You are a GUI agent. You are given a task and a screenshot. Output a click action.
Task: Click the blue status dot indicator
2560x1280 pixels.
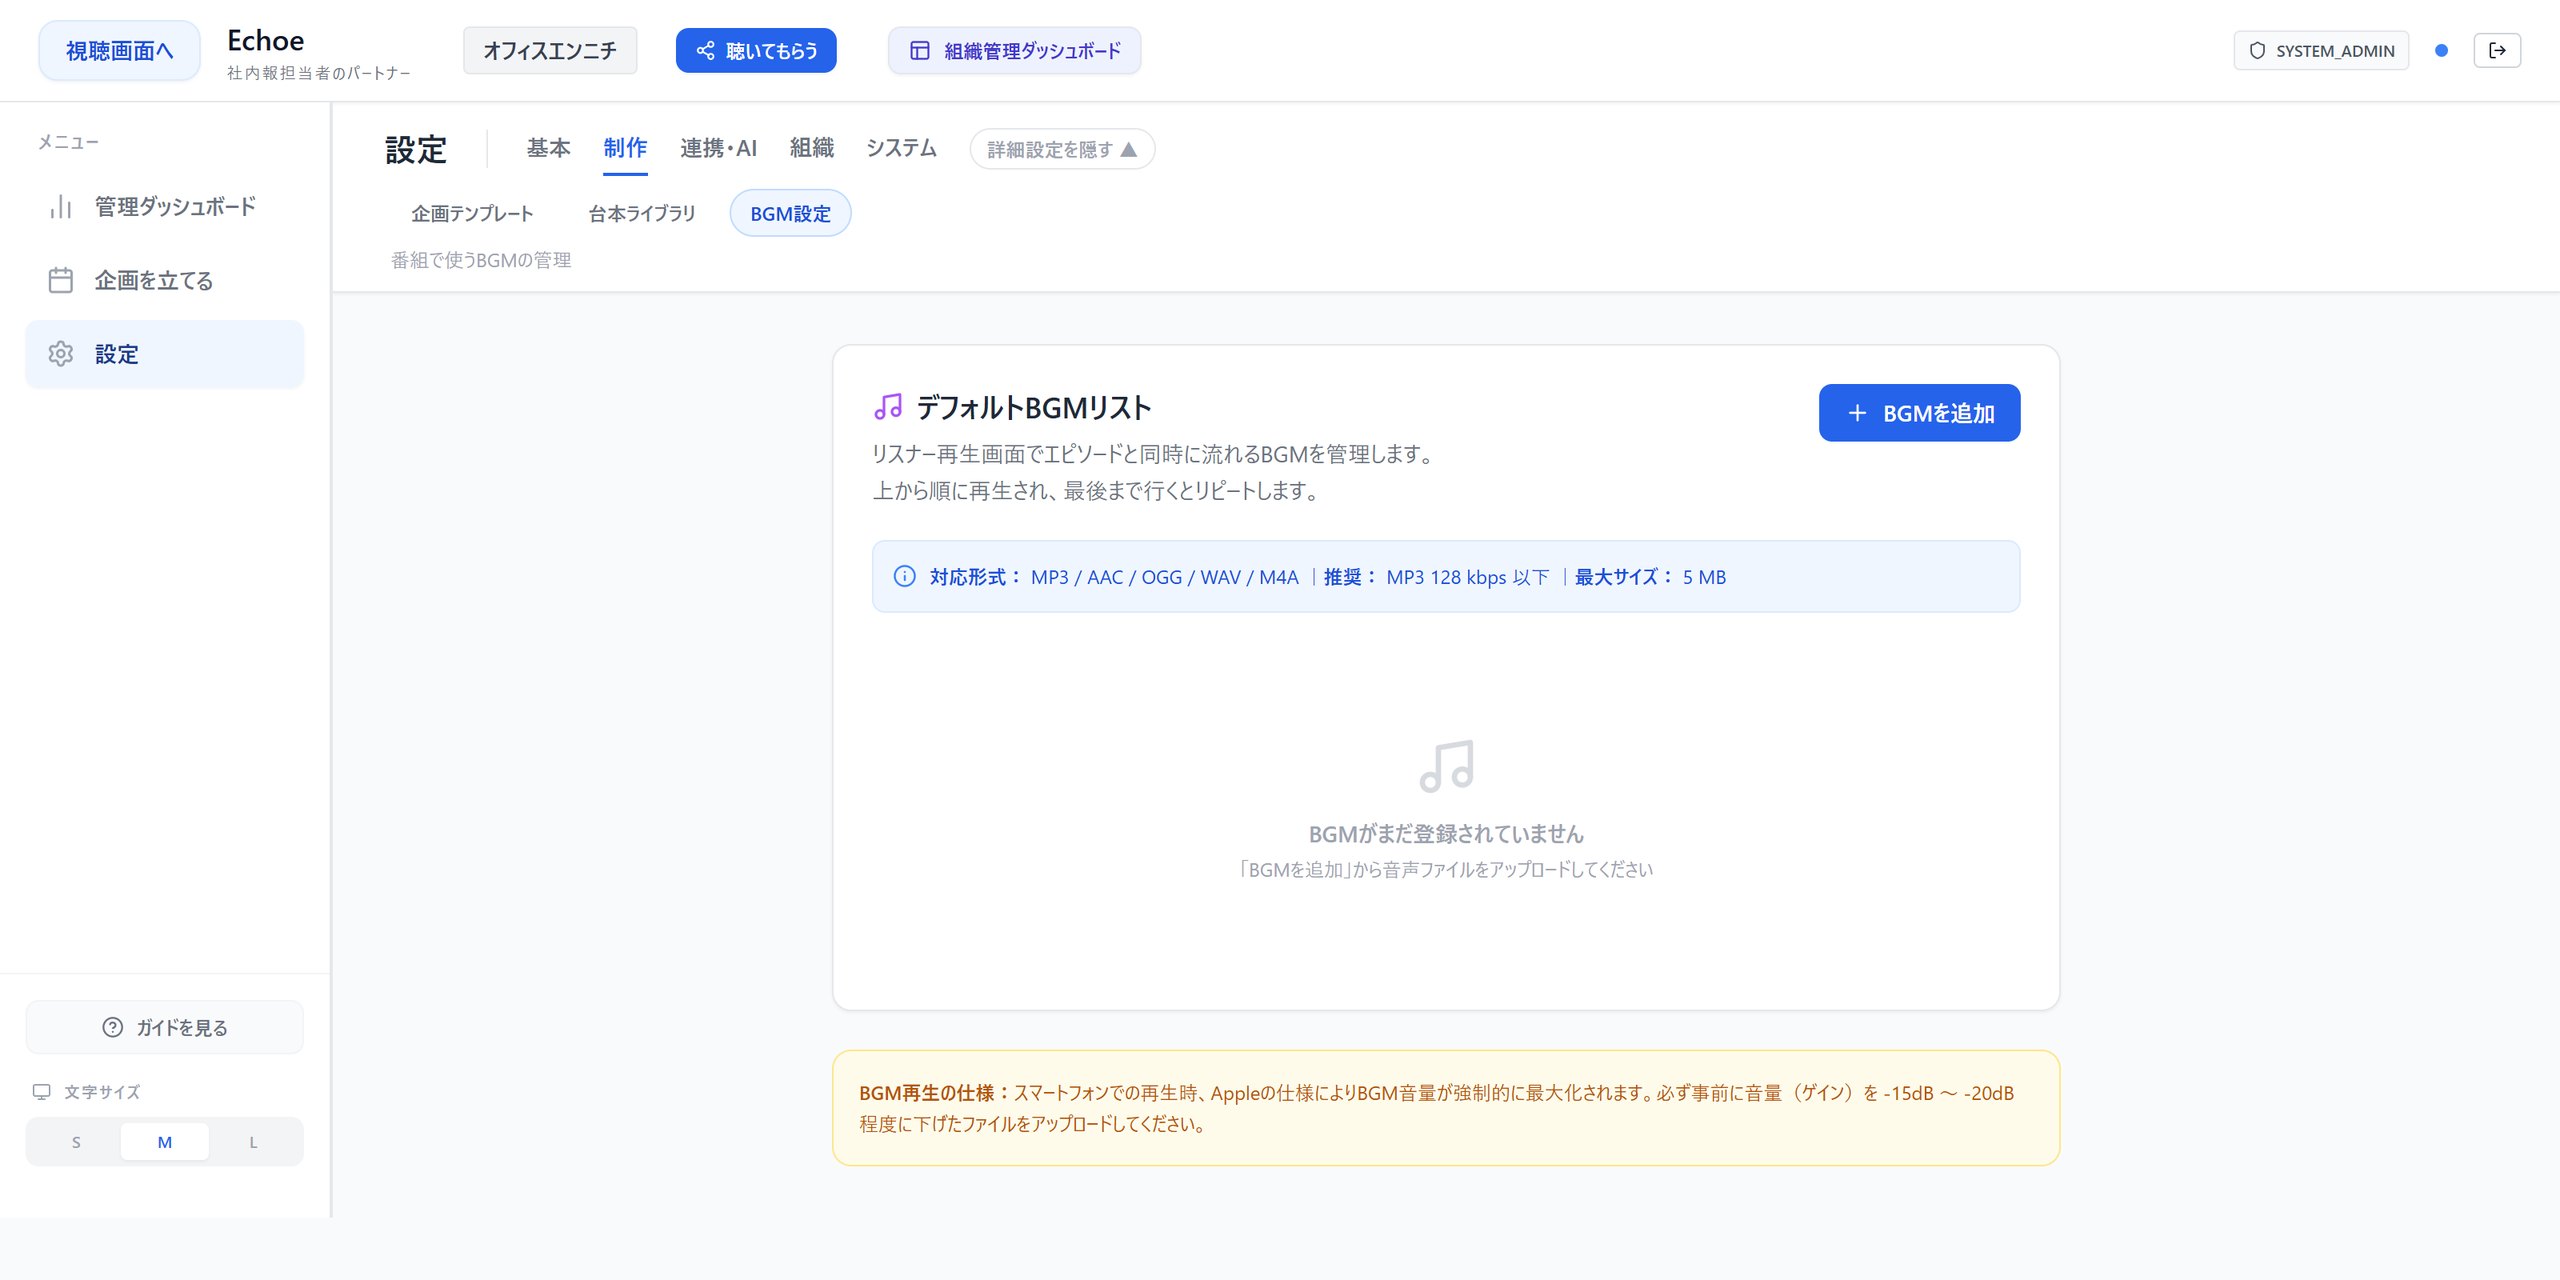pos(2441,50)
